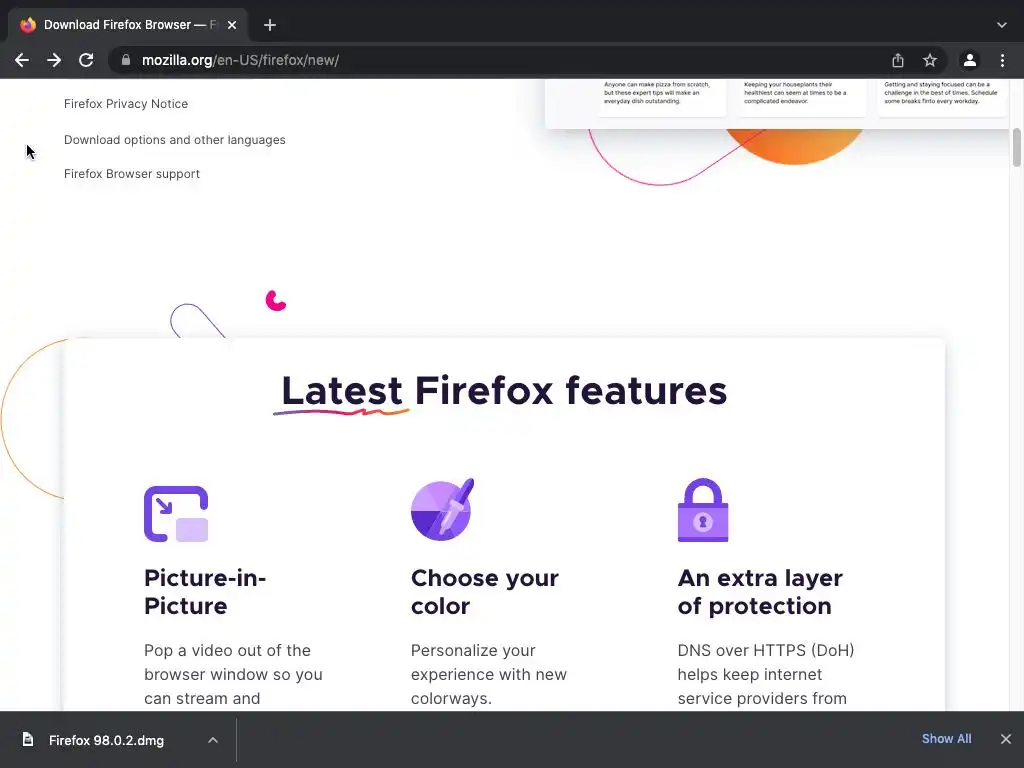Share this page using the share icon
Viewport: 1024px width, 768px height.
(x=898, y=60)
